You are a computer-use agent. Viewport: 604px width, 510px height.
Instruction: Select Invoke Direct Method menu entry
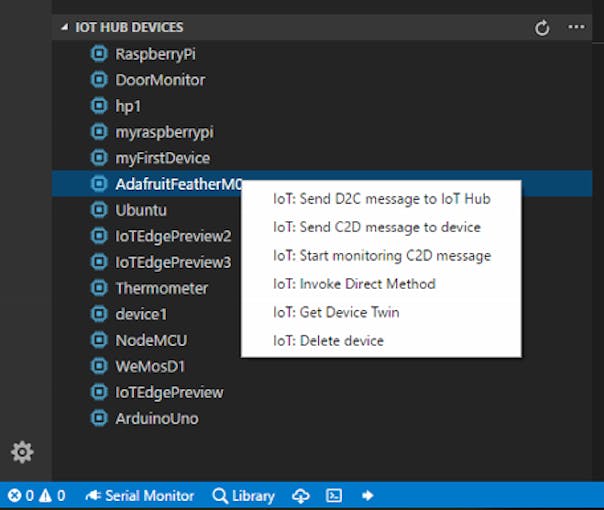pyautogui.click(x=354, y=284)
